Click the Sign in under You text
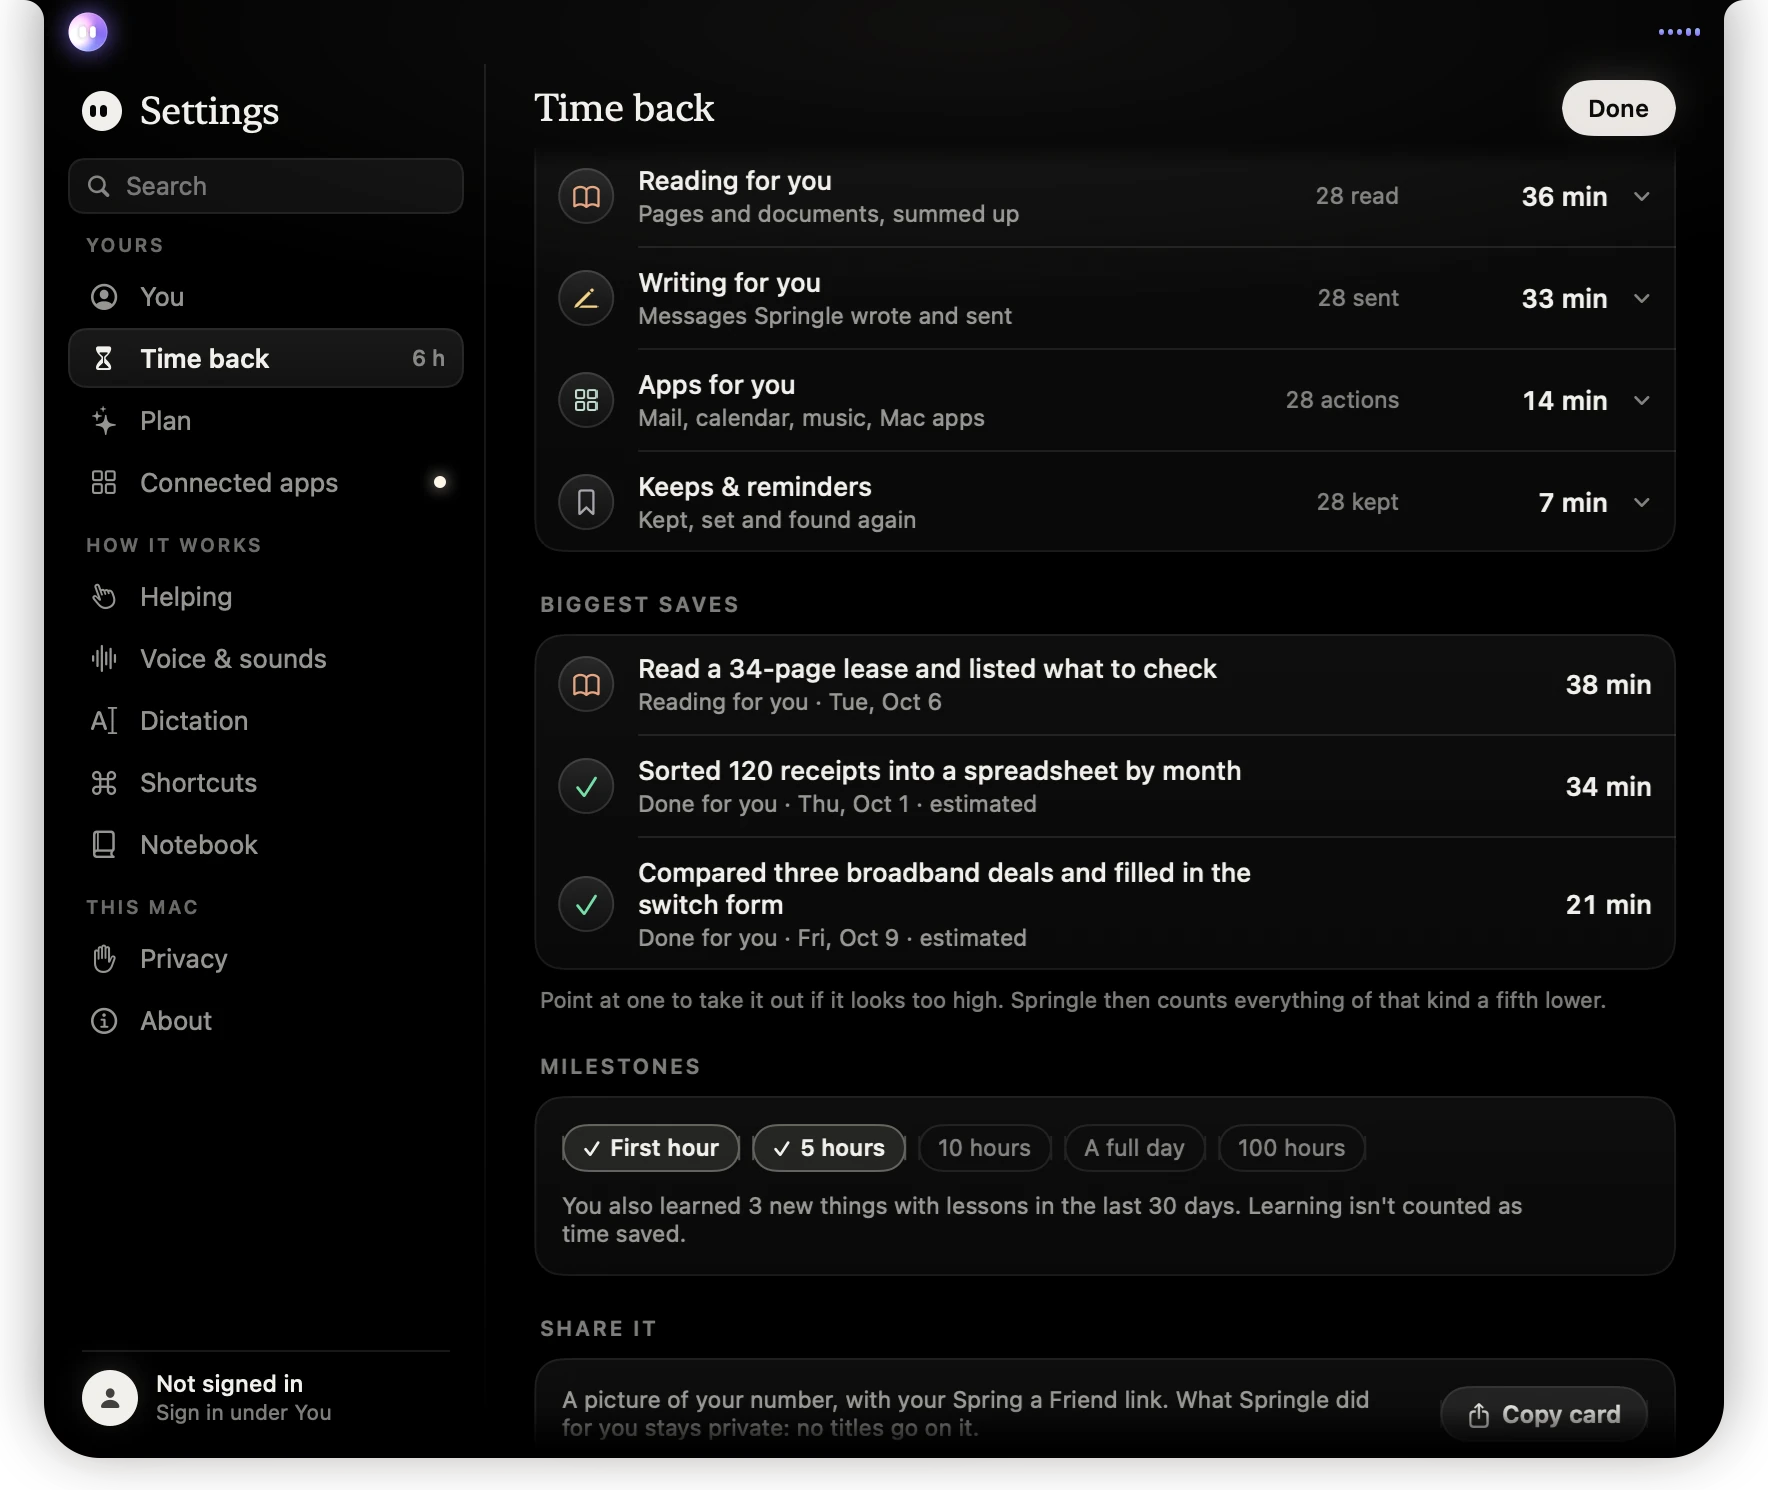The height and width of the screenshot is (1490, 1768). click(244, 1413)
